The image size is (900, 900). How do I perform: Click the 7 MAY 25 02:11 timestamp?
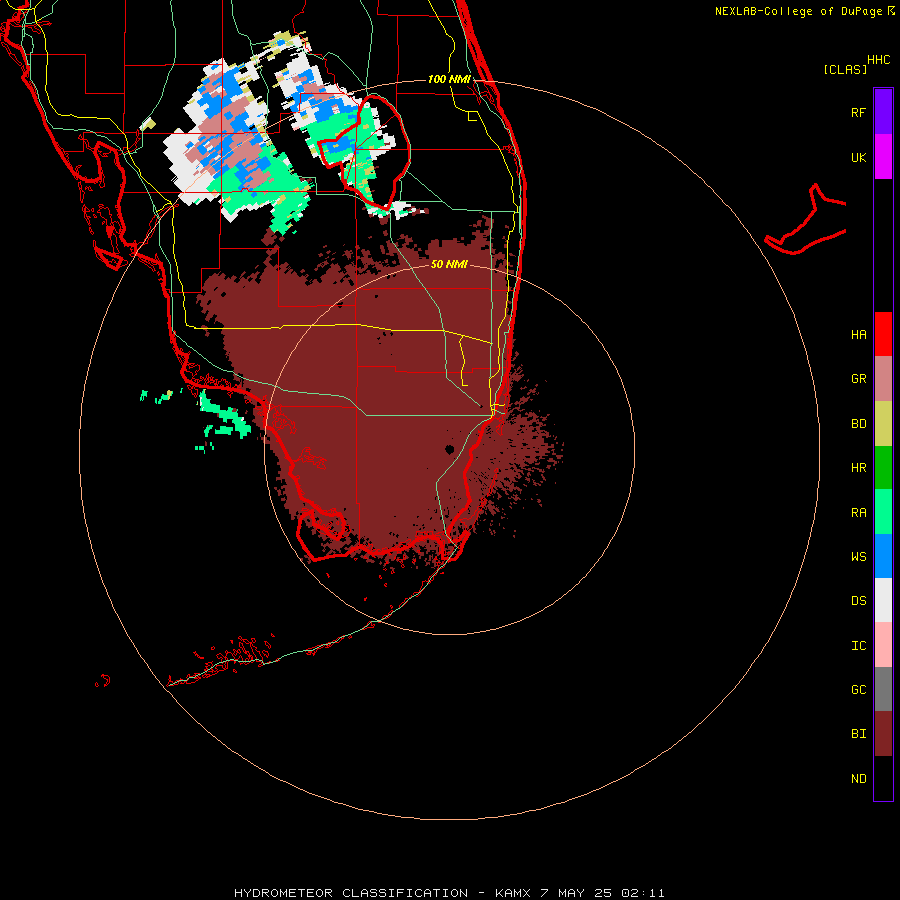[x=602, y=893]
